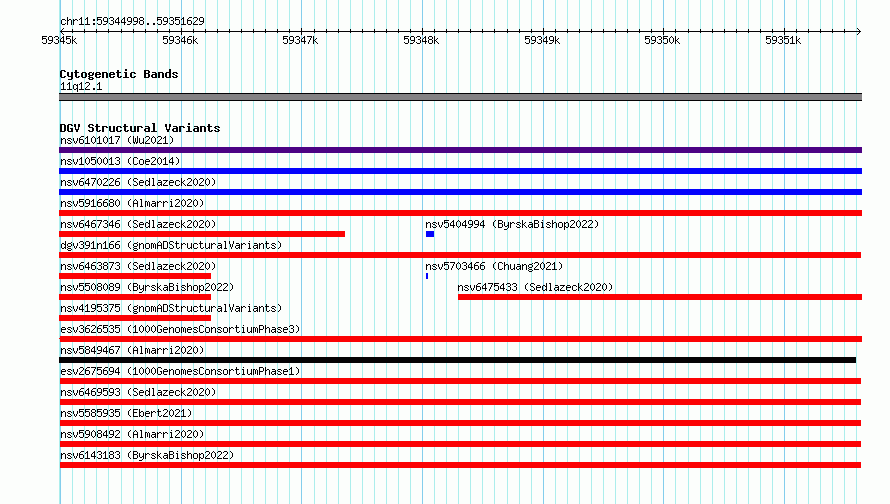Screen dimensions: 890x504
Task: Click the nsv5849467 (Almarri2020) label
Action: click(132, 350)
